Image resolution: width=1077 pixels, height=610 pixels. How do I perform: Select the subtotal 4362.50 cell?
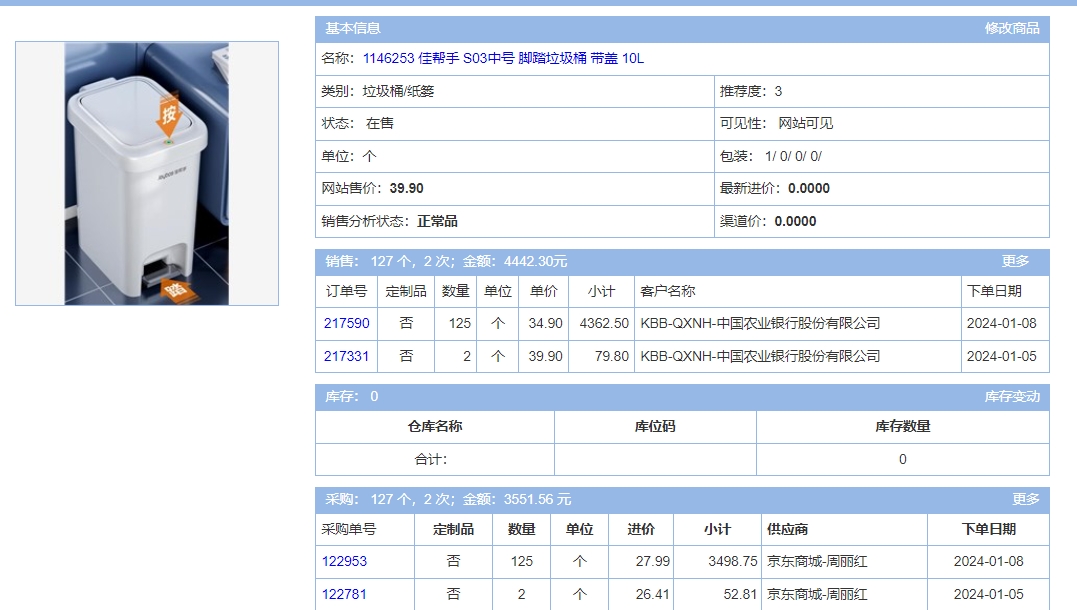coord(601,323)
